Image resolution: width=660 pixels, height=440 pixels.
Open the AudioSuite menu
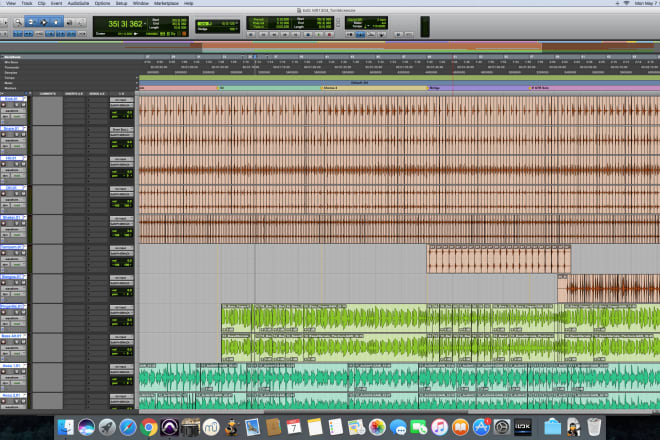point(78,3)
